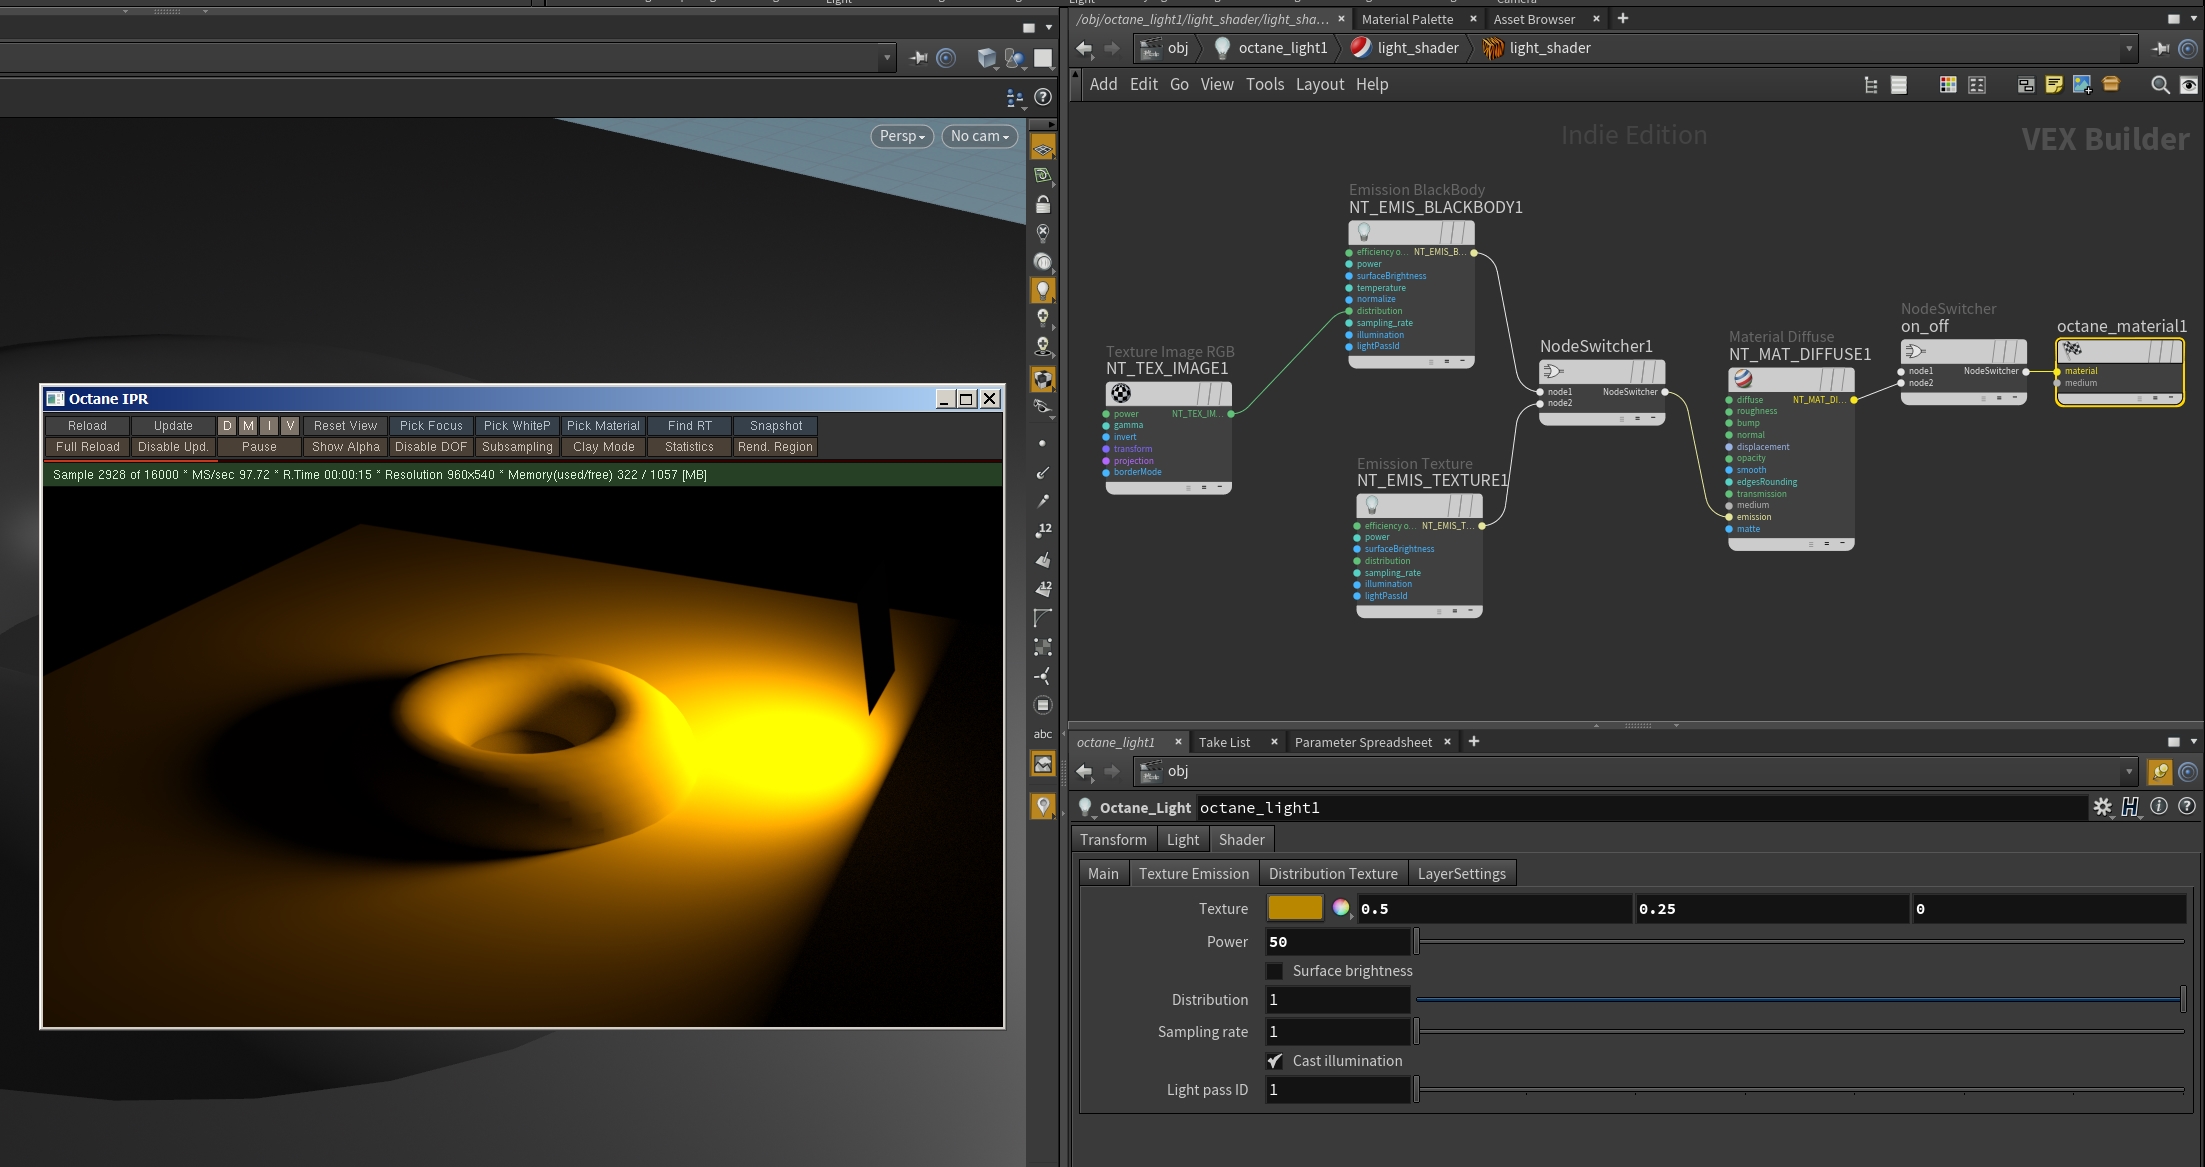Screen dimensions: 2205x1167
Task: Click the octane_material1 node icon
Action: pos(2073,350)
